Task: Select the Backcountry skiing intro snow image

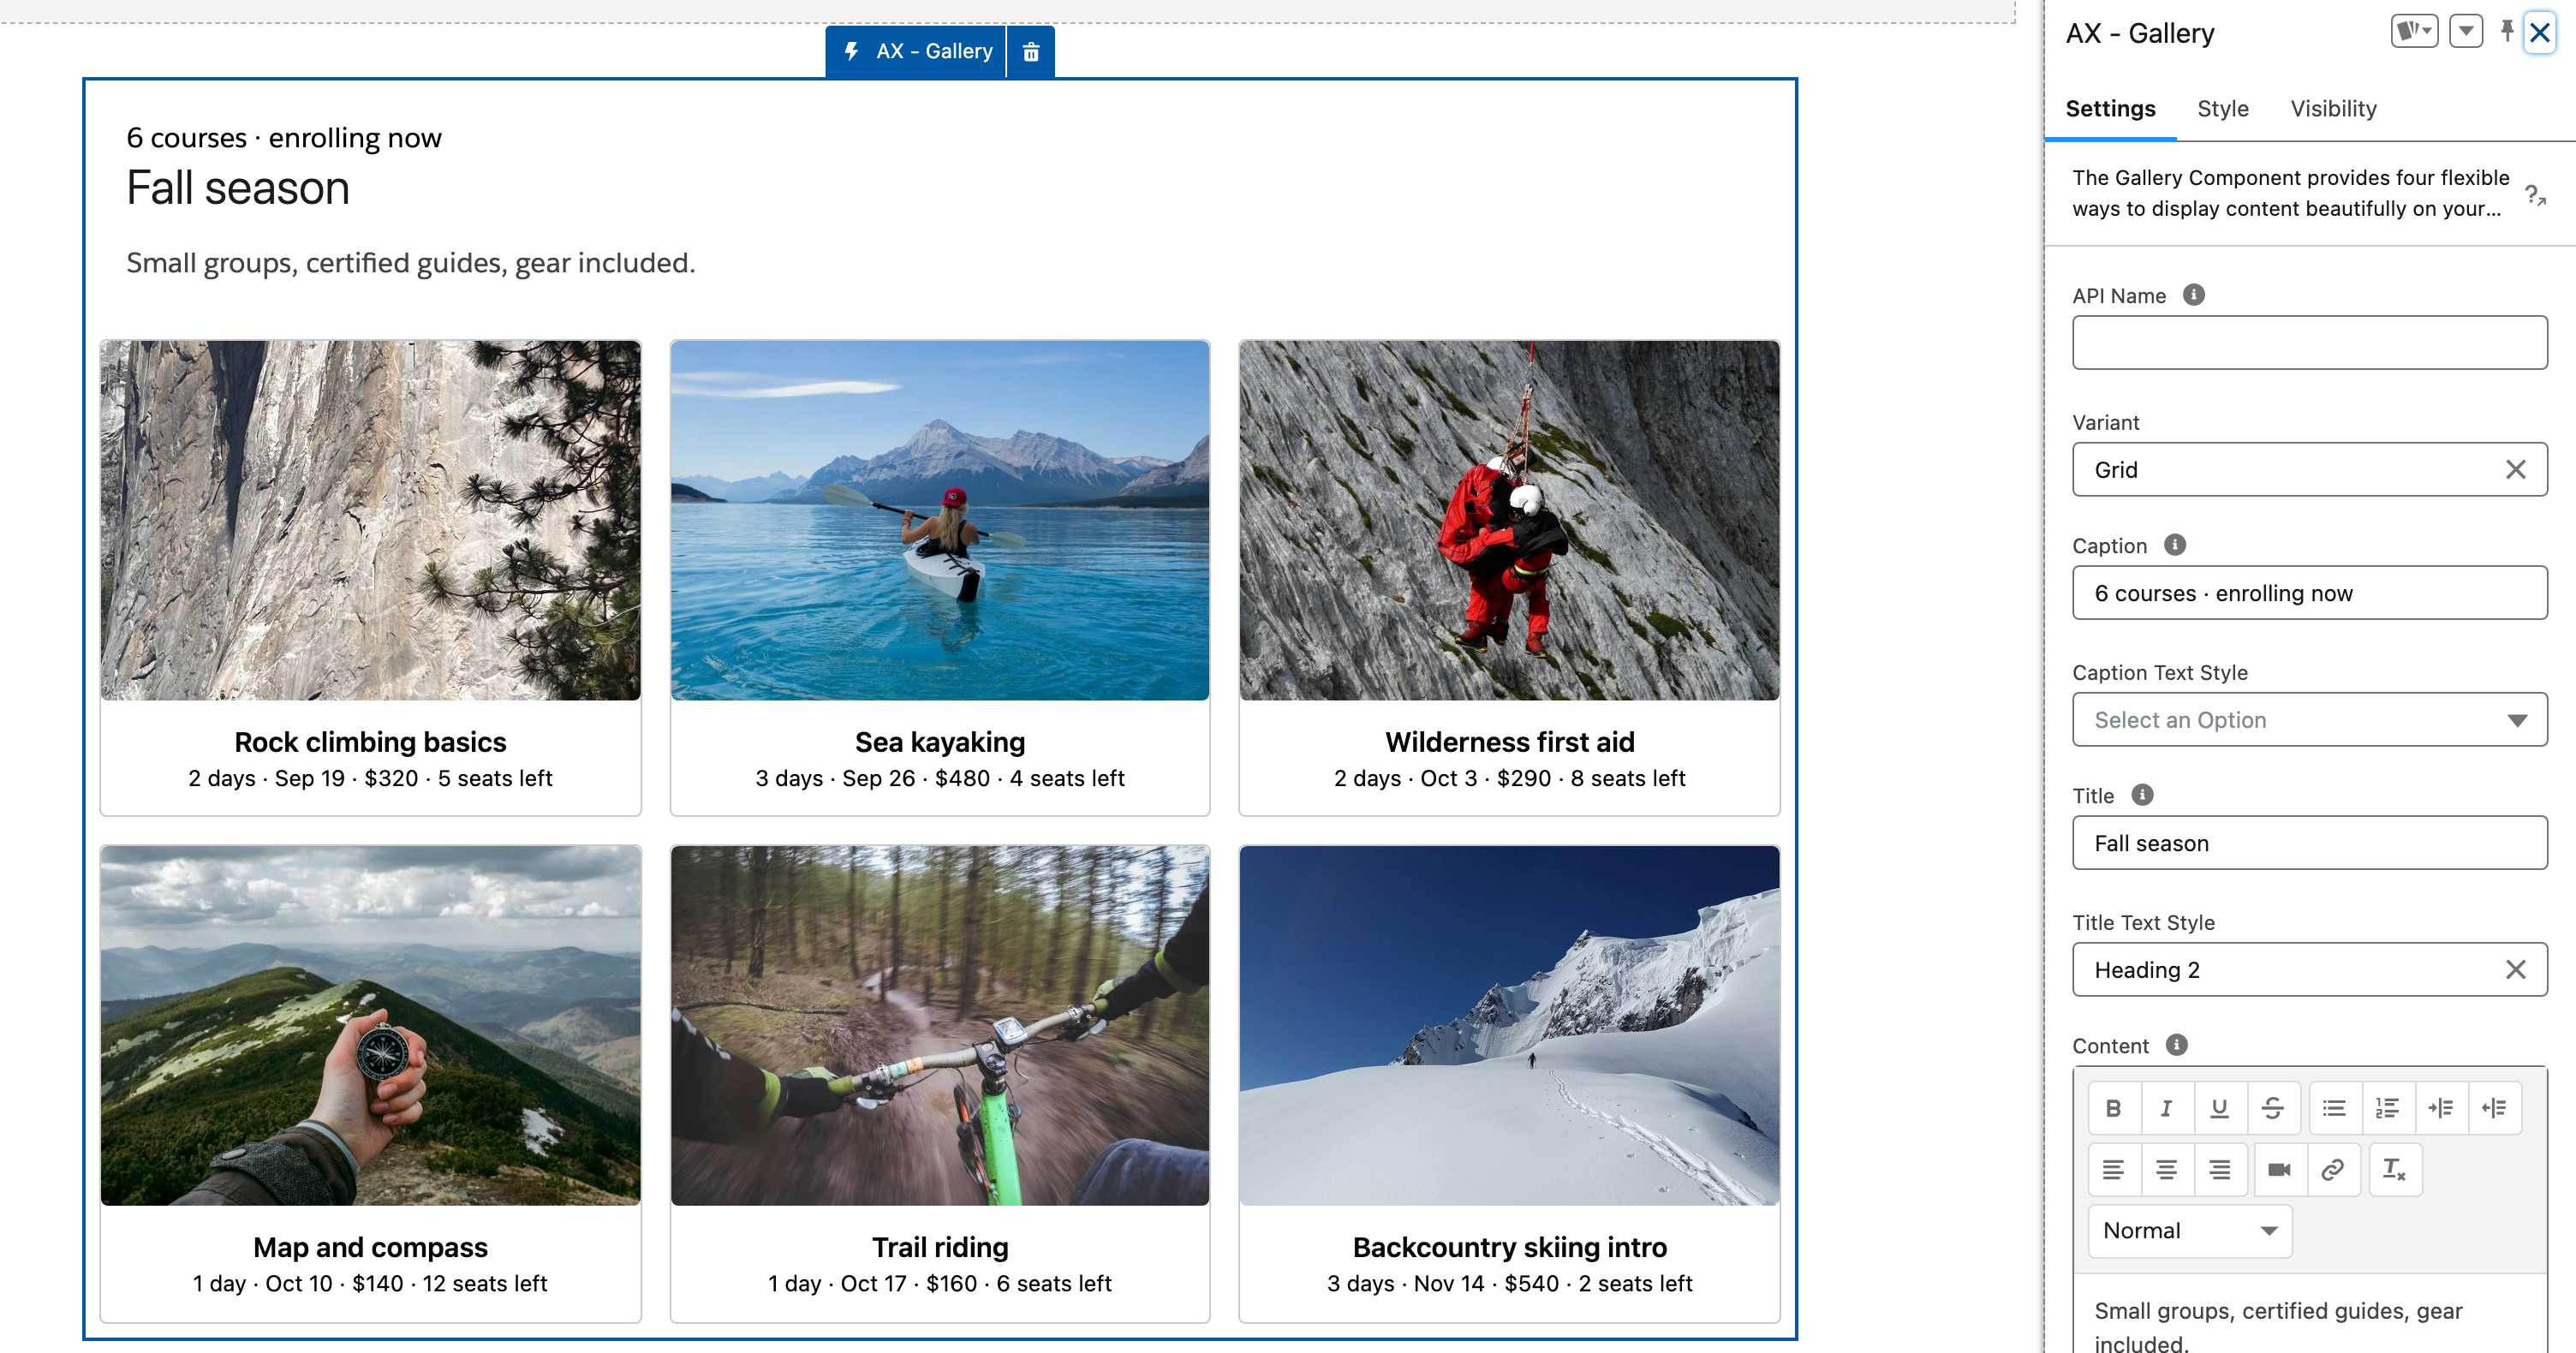Action: click(1509, 1026)
